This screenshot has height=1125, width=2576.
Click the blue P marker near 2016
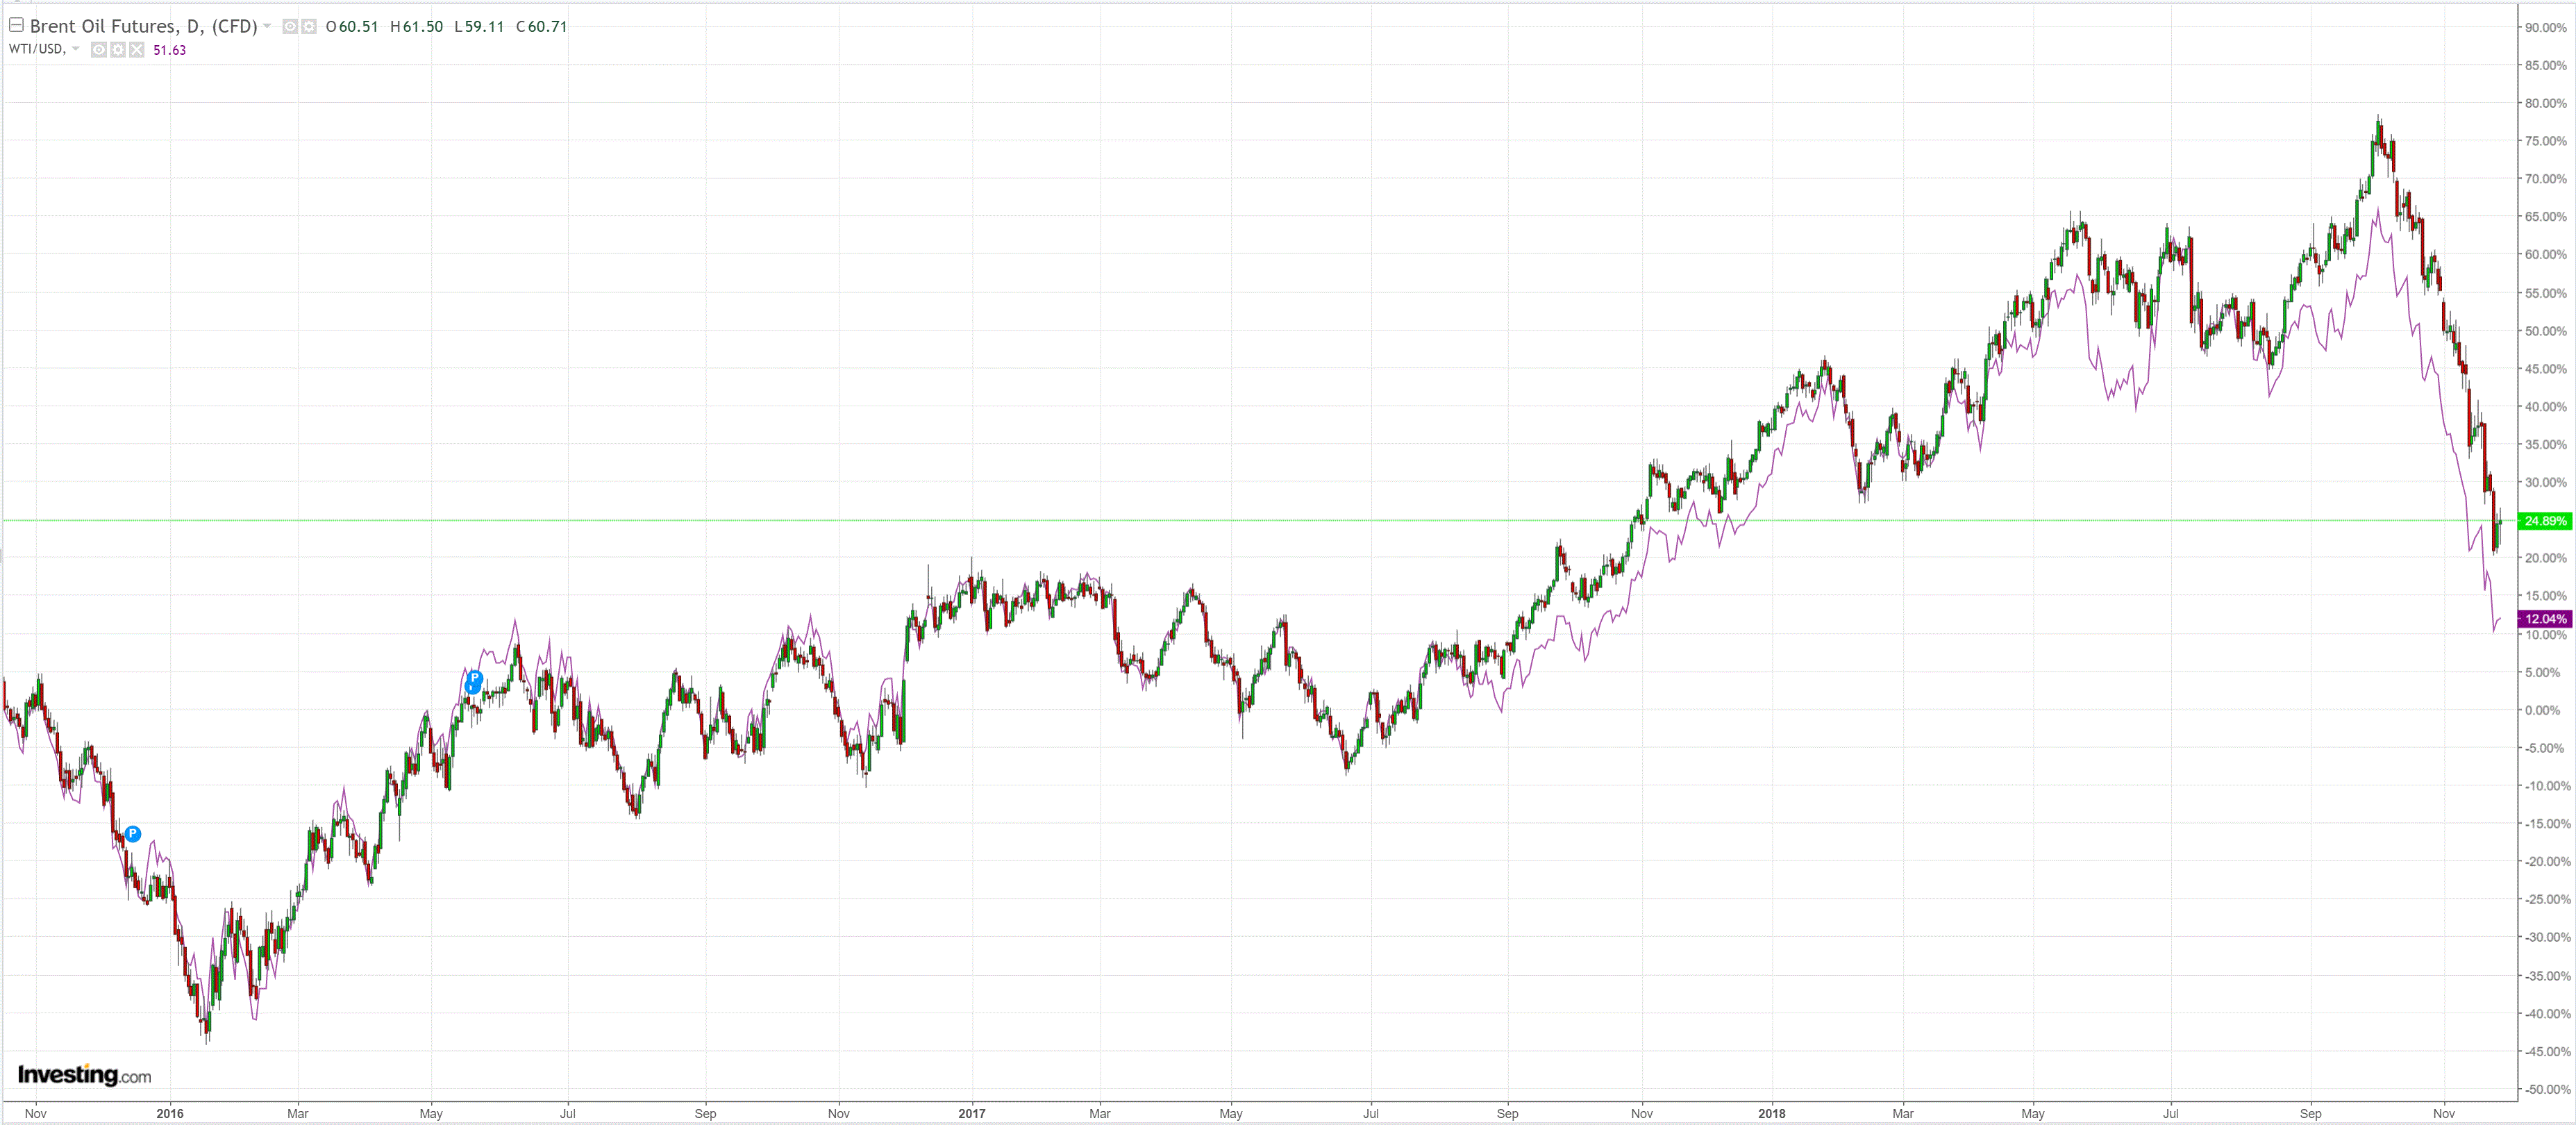click(133, 834)
